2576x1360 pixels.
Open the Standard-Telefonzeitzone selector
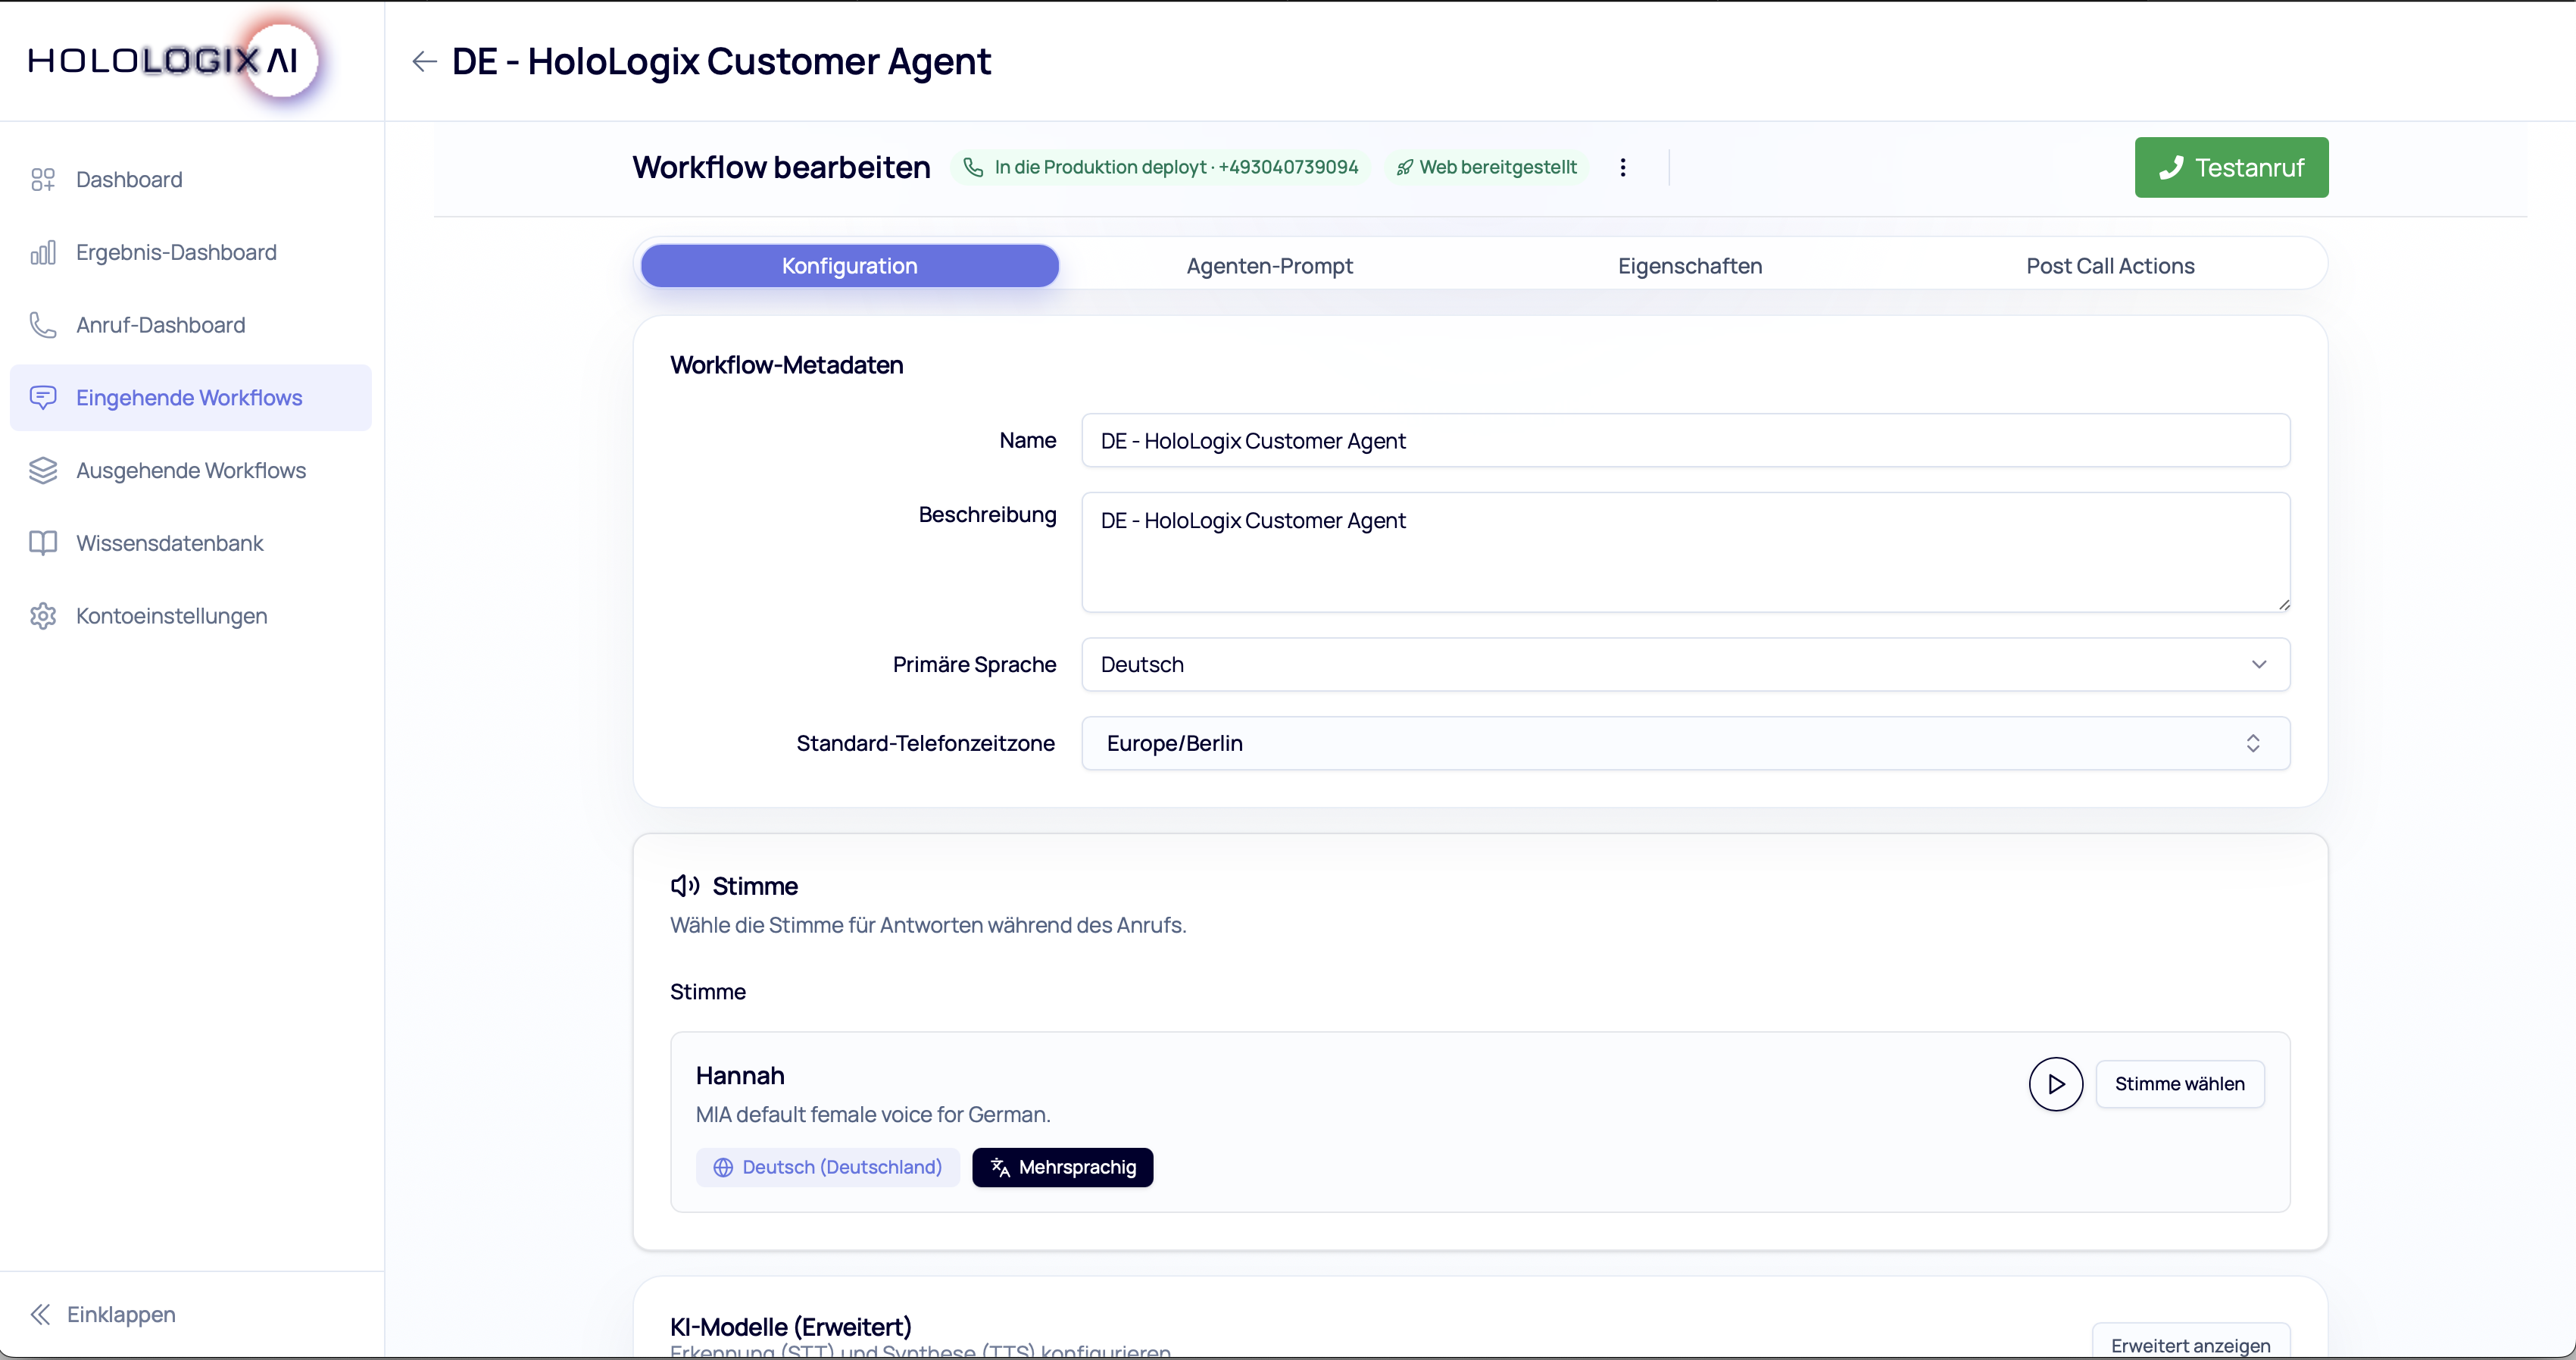(x=1685, y=743)
